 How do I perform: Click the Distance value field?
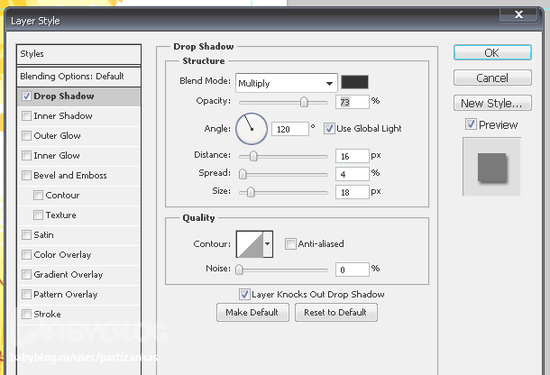352,156
